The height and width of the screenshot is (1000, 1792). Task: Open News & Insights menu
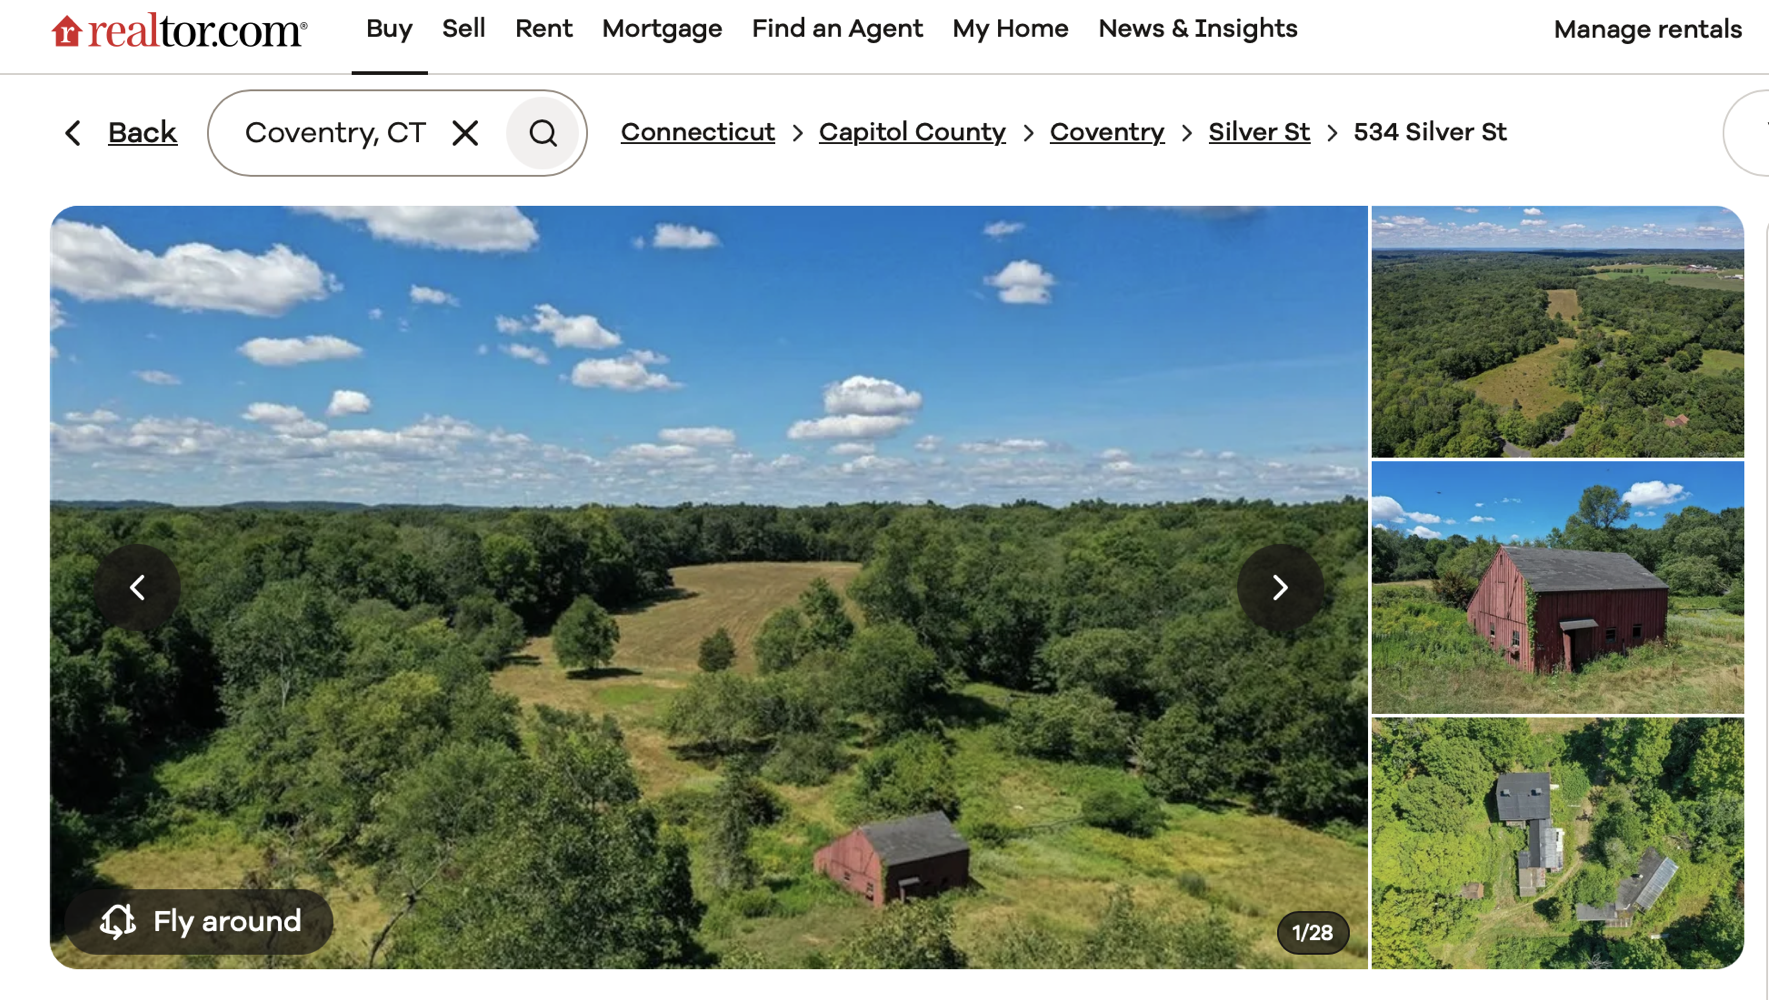(1198, 29)
